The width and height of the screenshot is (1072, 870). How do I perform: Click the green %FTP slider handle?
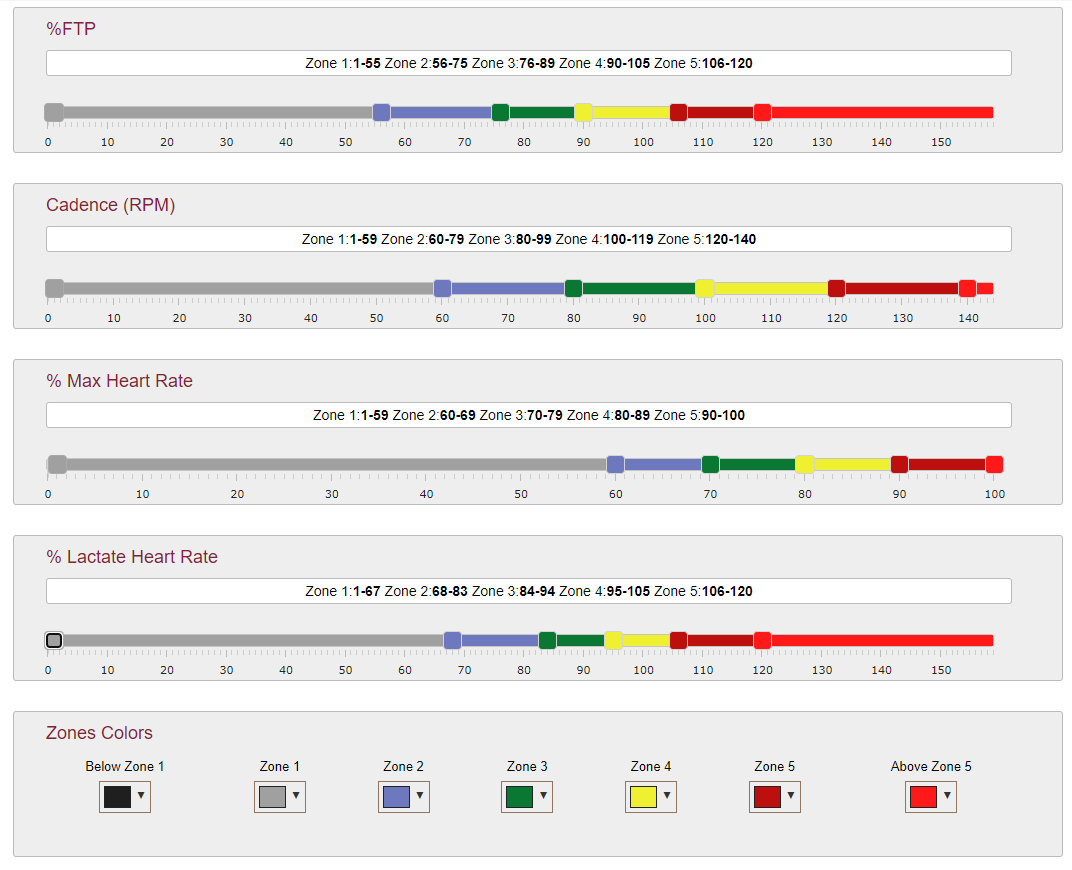click(500, 113)
